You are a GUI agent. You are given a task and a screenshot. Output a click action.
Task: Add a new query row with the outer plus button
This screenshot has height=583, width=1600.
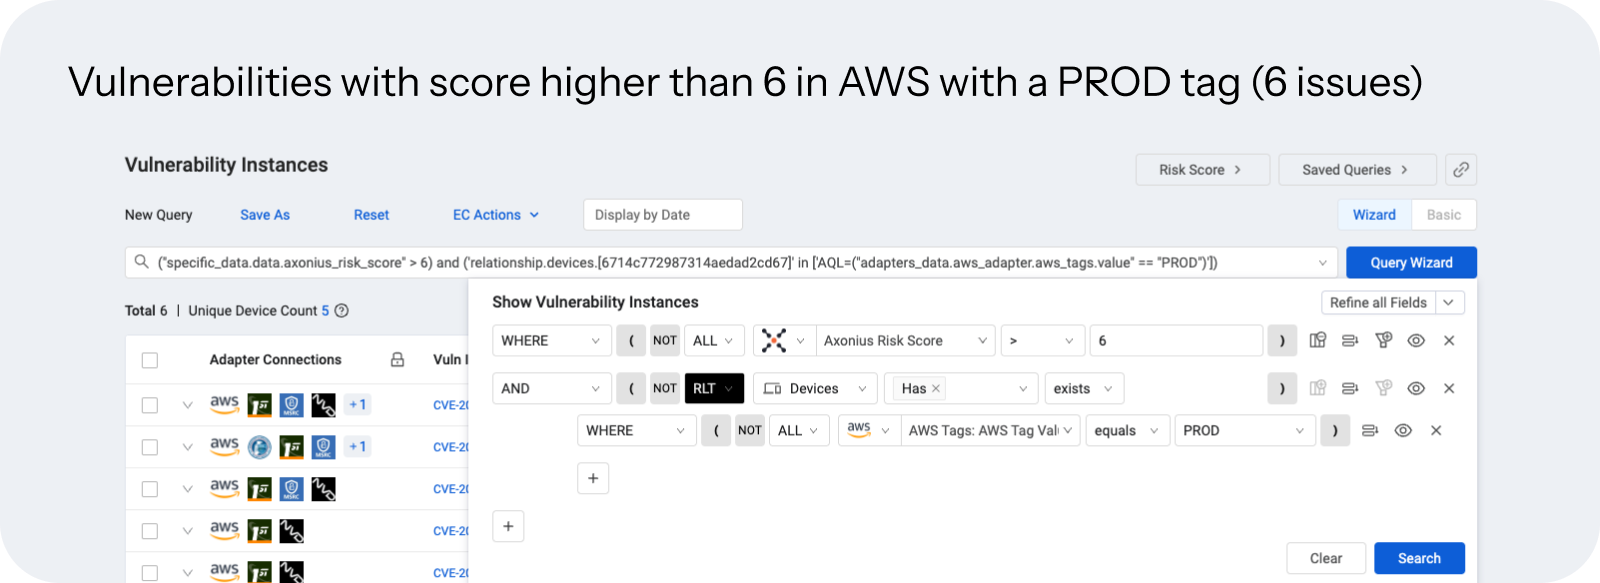coord(508,526)
